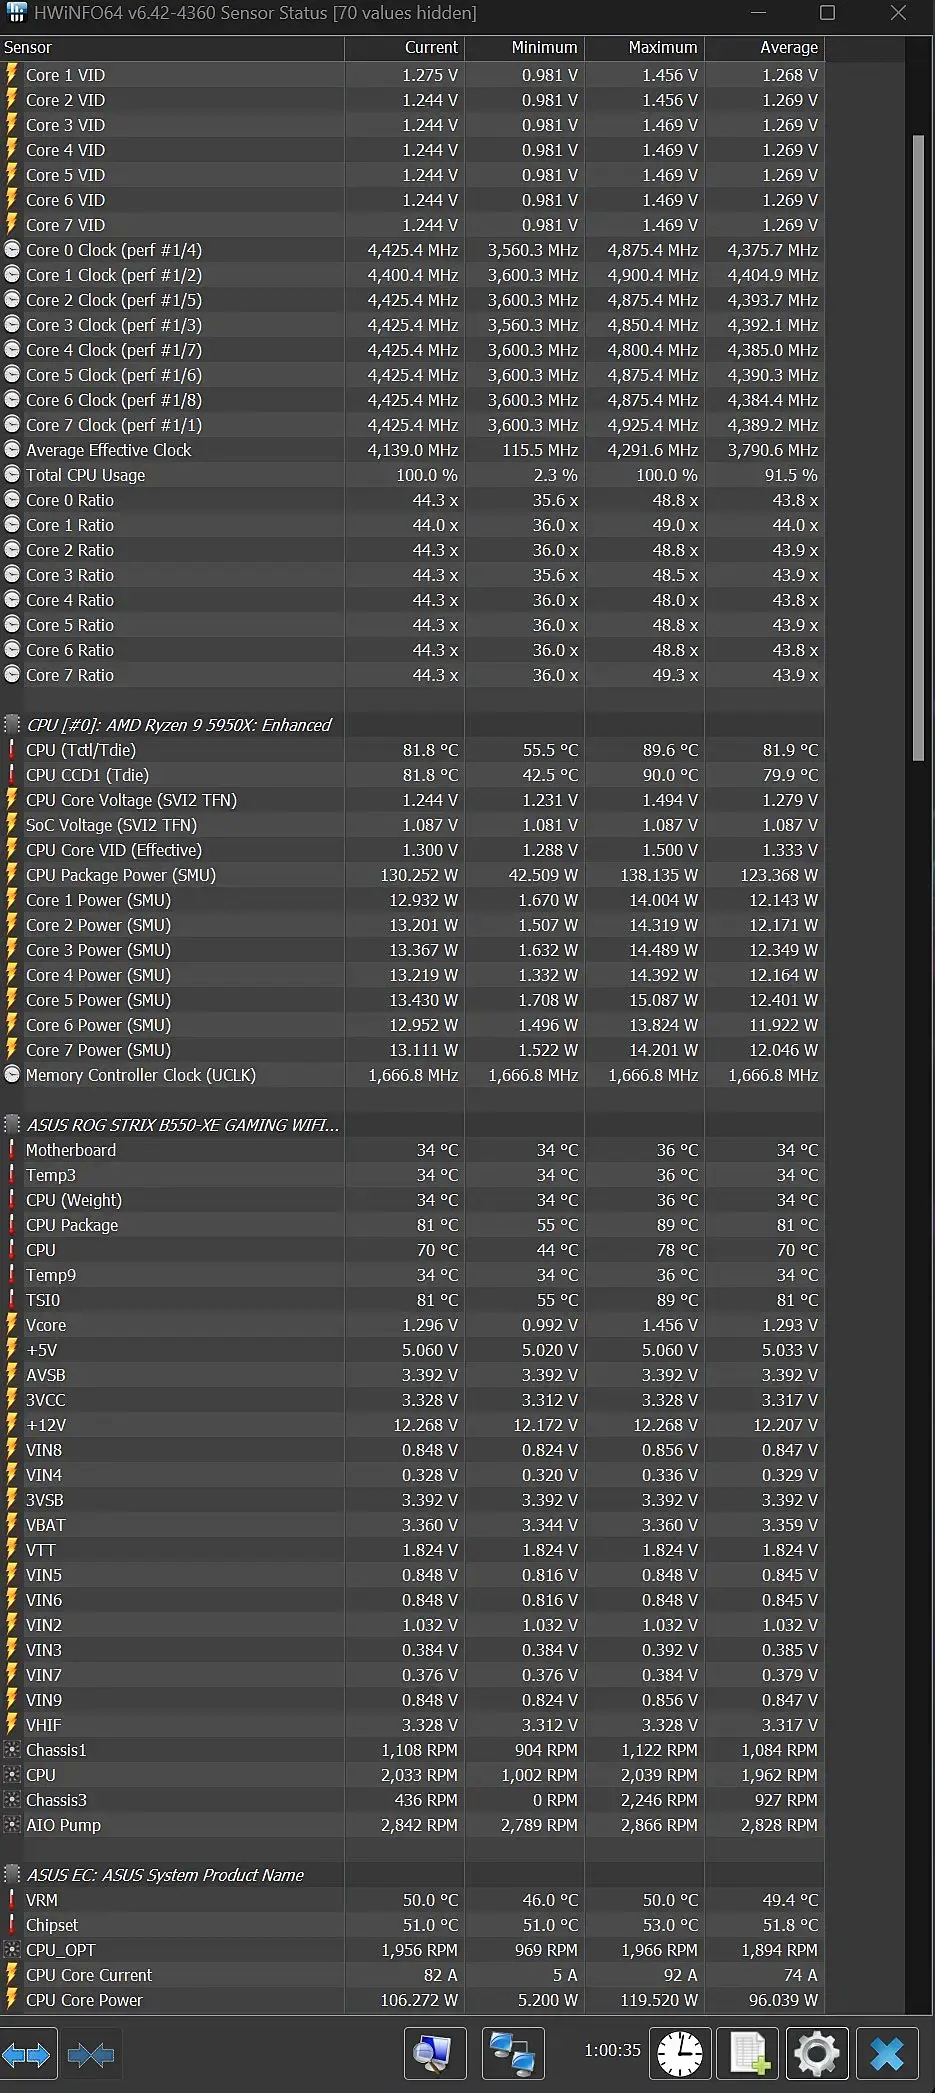Select the Core 7 Ratio row

(412, 675)
